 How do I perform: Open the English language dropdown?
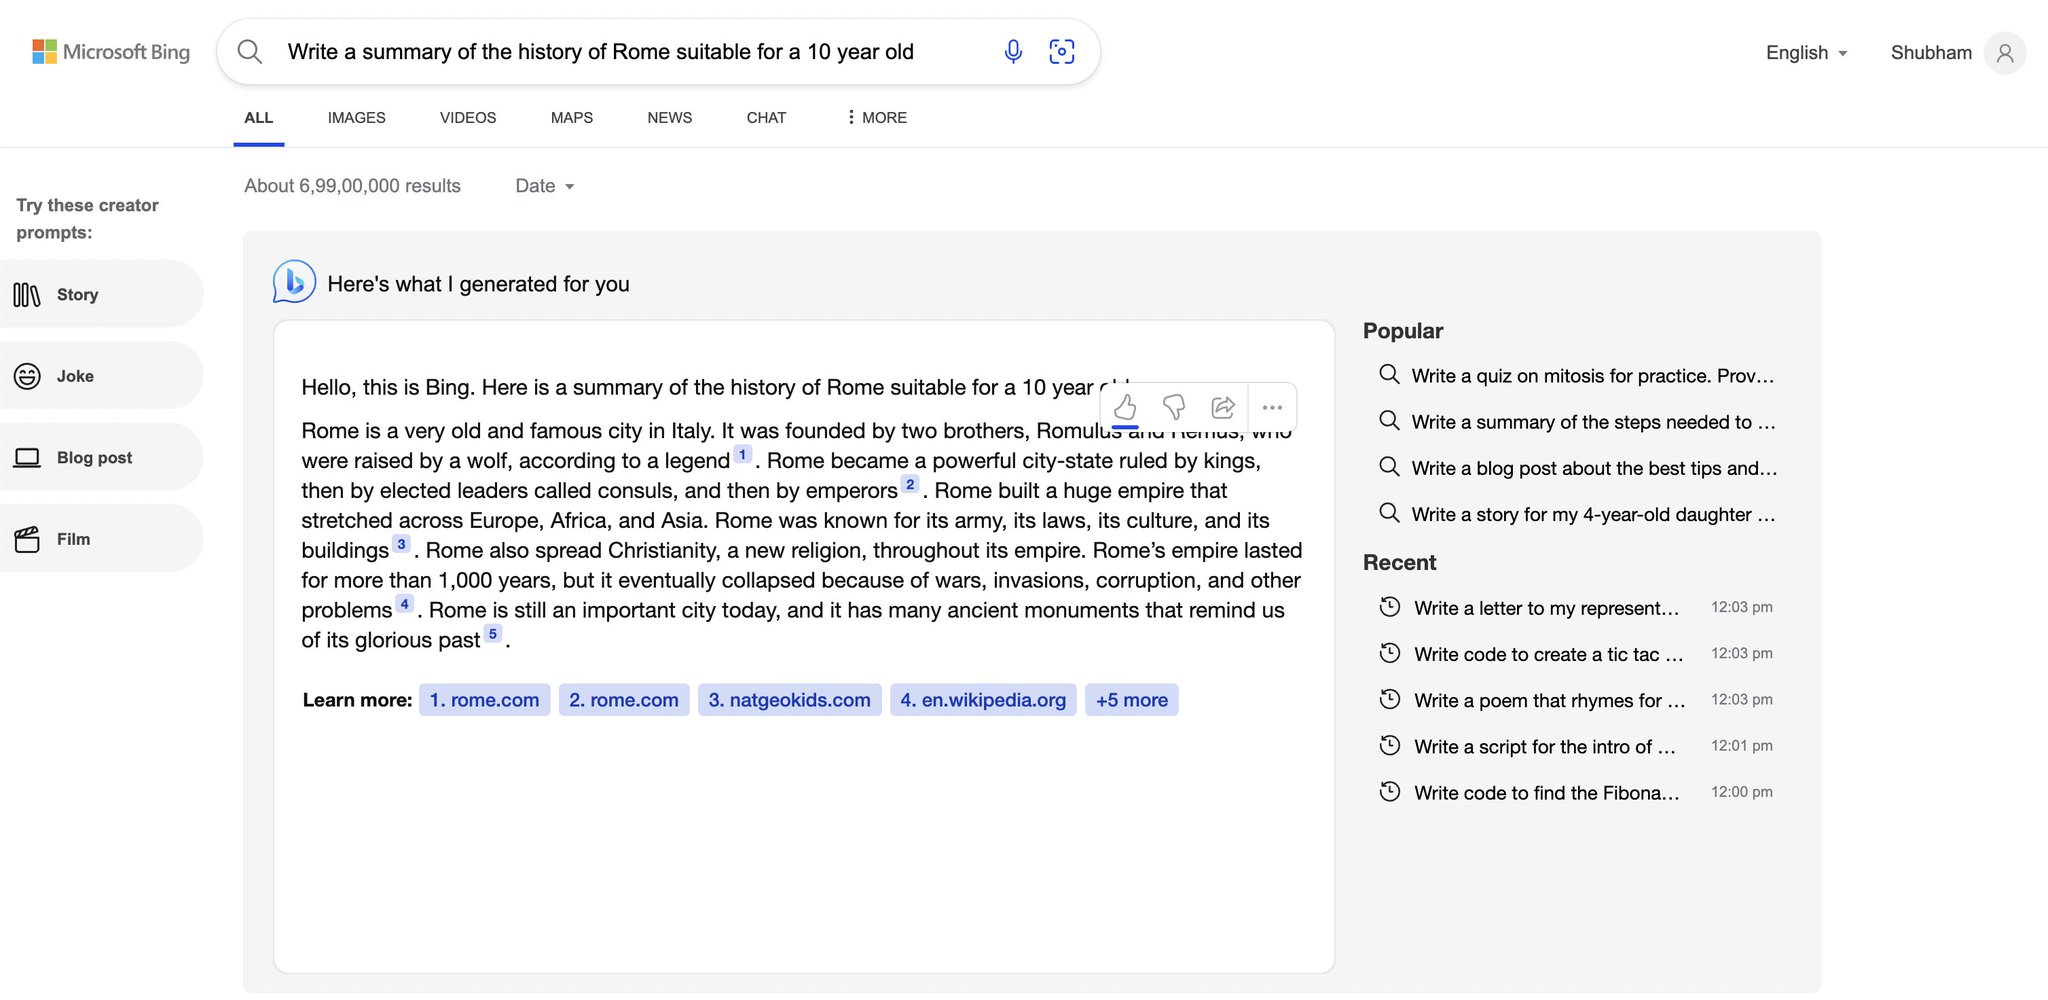click(1806, 53)
